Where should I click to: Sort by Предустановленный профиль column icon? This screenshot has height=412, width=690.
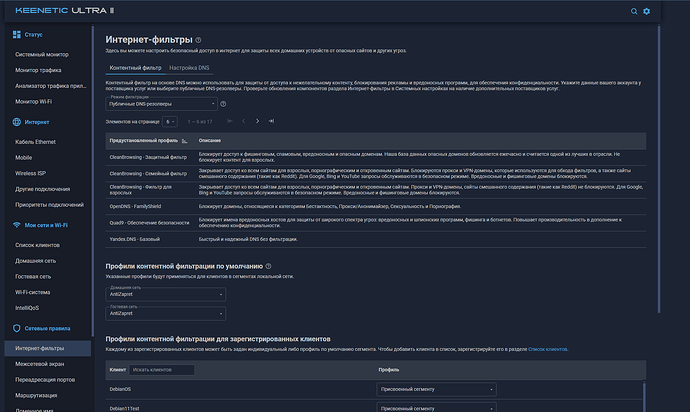[184, 141]
